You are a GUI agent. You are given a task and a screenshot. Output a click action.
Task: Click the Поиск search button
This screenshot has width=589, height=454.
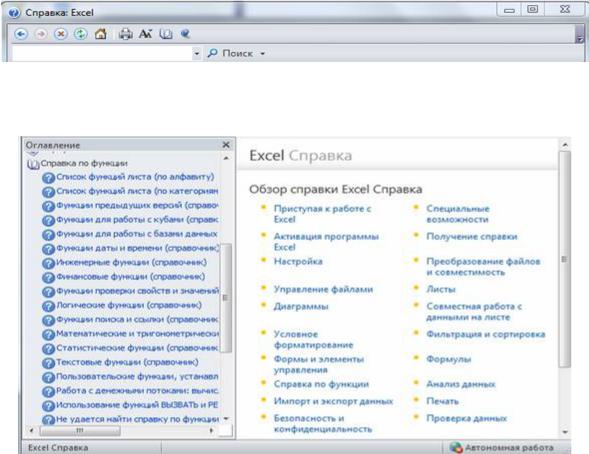point(230,53)
